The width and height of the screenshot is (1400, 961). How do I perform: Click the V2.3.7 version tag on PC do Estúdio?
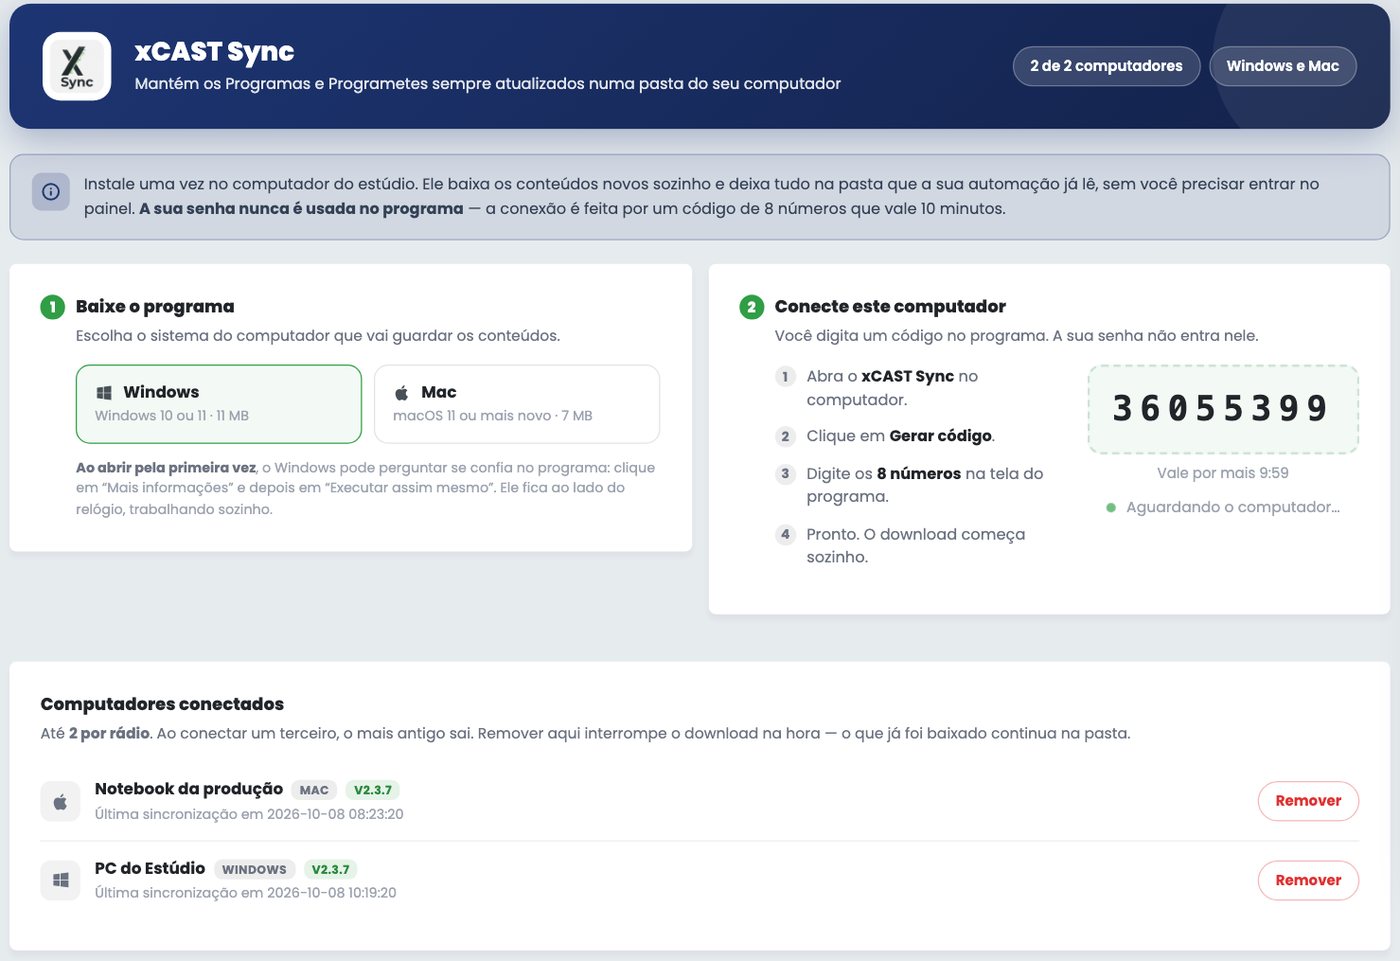point(330,869)
